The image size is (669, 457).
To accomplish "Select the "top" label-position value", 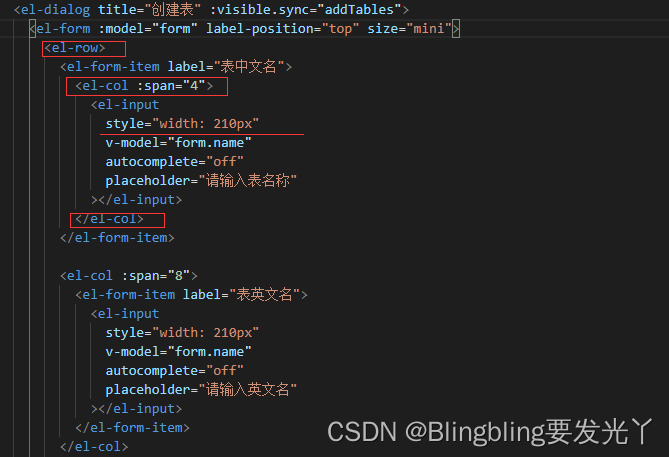I will [x=340, y=29].
